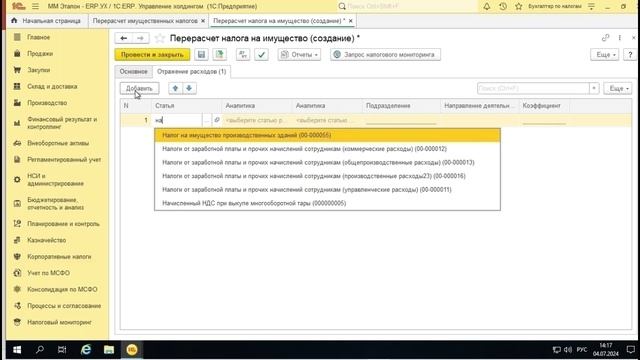640x360 pixels.
Task: Add document to favorites with star
Action: (x=160, y=38)
